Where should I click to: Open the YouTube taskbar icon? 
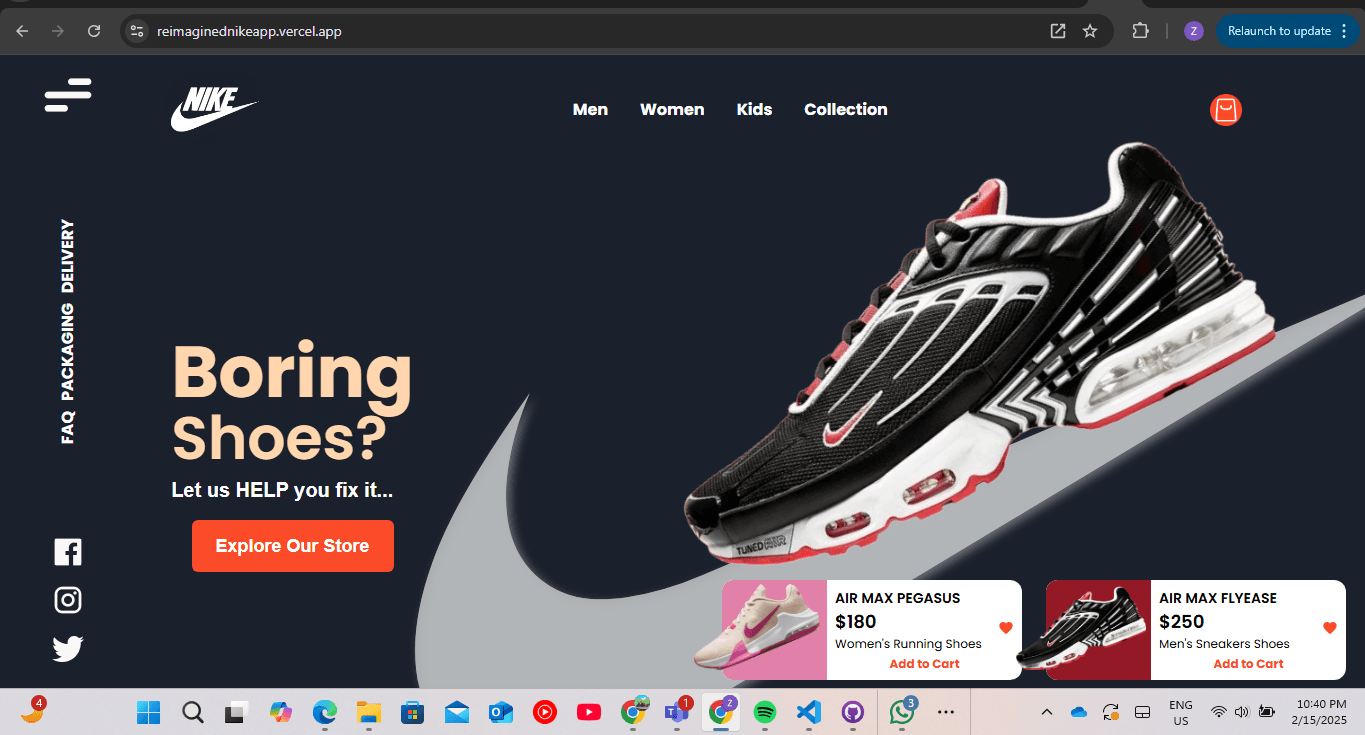[589, 712]
